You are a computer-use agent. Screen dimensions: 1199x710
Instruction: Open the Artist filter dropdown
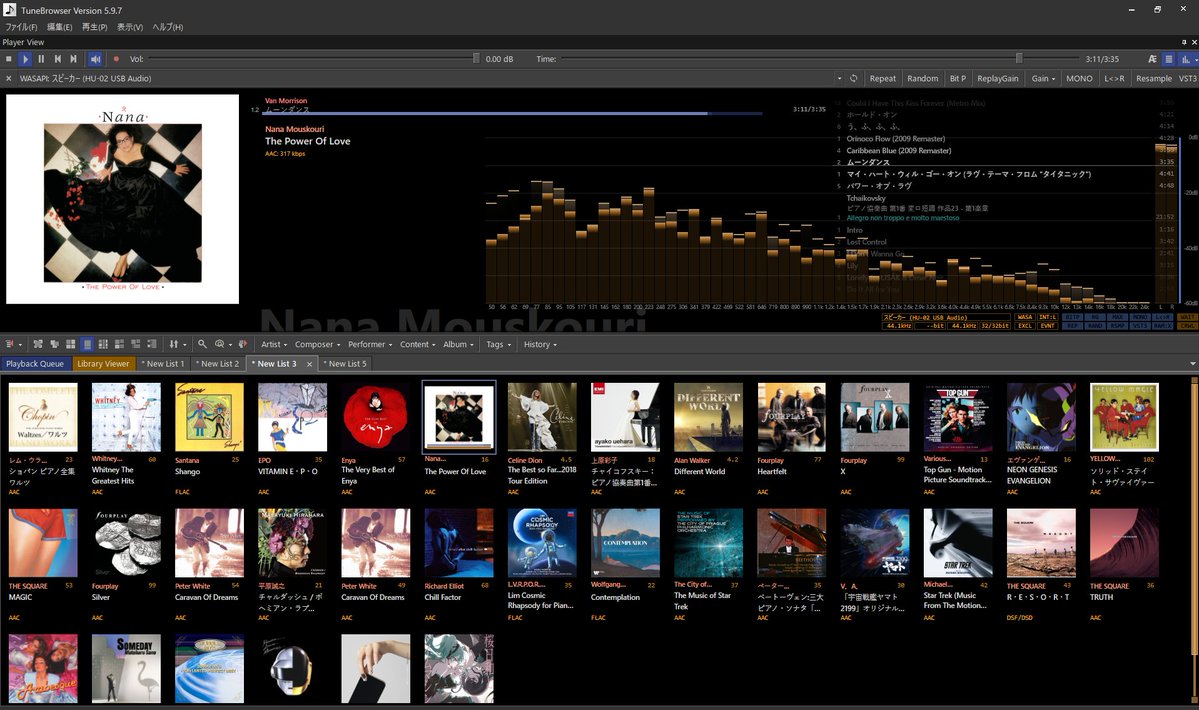(x=274, y=345)
